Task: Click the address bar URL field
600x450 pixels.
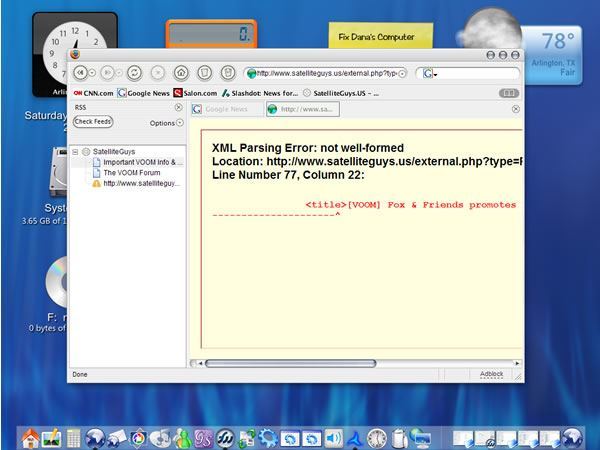Action: pyautogui.click(x=326, y=73)
